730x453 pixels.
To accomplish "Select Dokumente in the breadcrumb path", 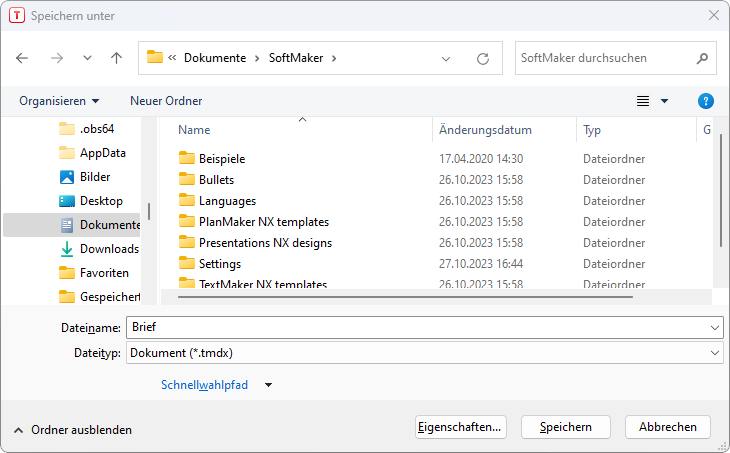I will point(215,58).
